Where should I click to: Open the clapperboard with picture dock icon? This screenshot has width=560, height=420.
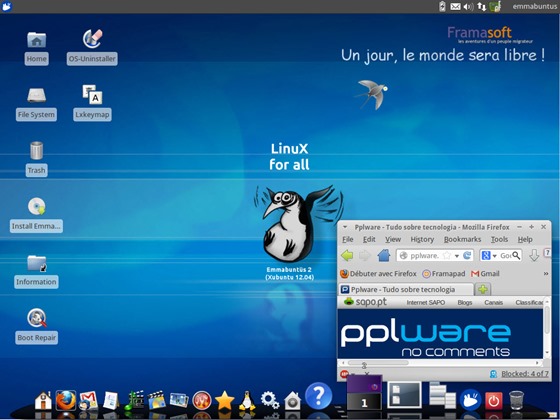[x=157, y=400]
